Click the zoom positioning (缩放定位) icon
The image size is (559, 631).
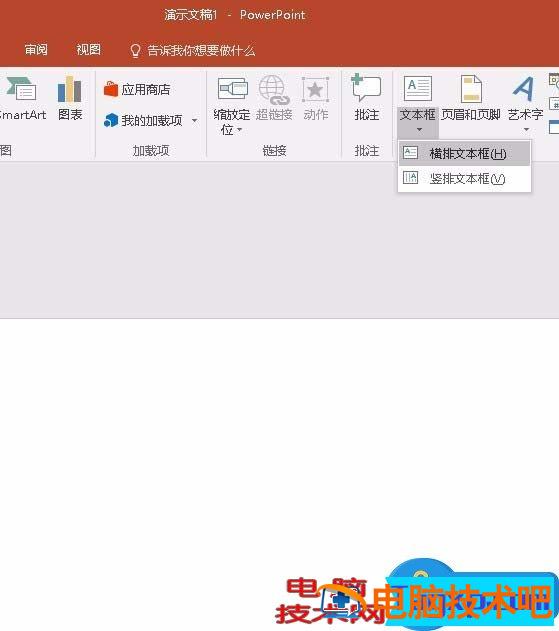pos(233,89)
